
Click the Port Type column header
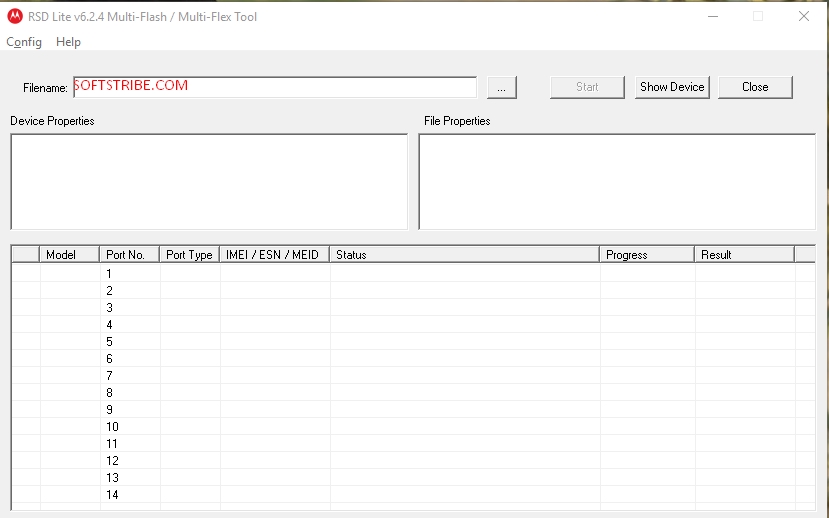(190, 254)
